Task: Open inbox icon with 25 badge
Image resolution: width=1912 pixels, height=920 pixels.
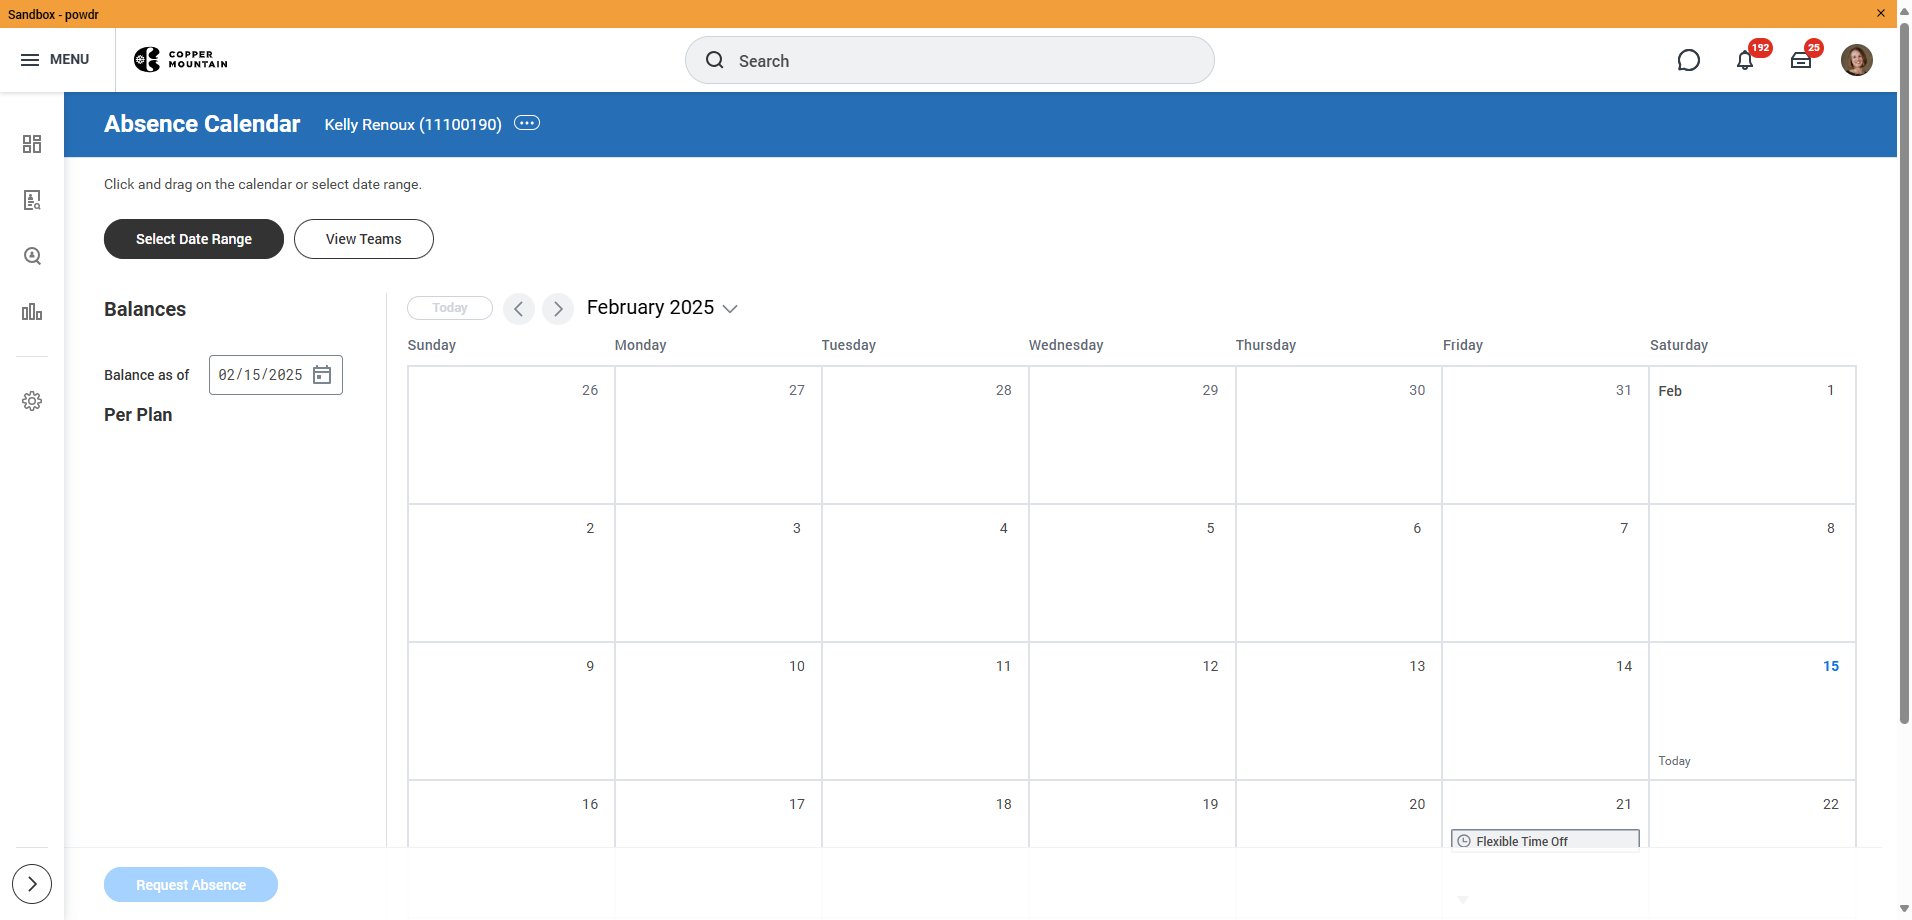Action: coord(1801,60)
